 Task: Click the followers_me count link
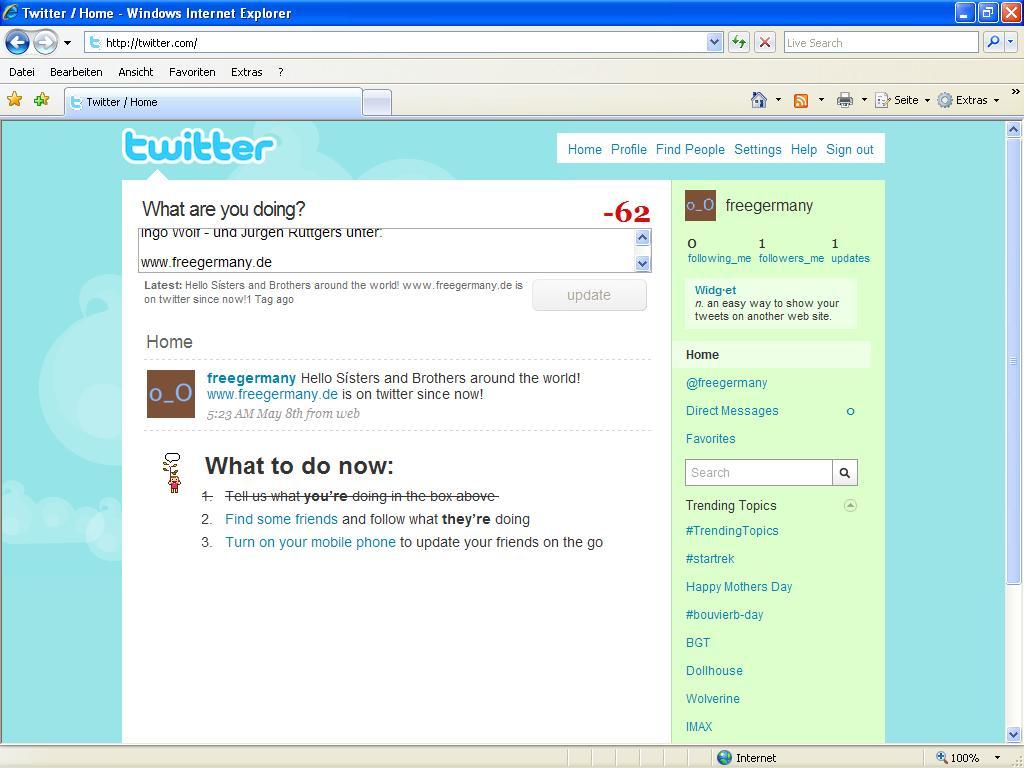pyautogui.click(x=791, y=251)
